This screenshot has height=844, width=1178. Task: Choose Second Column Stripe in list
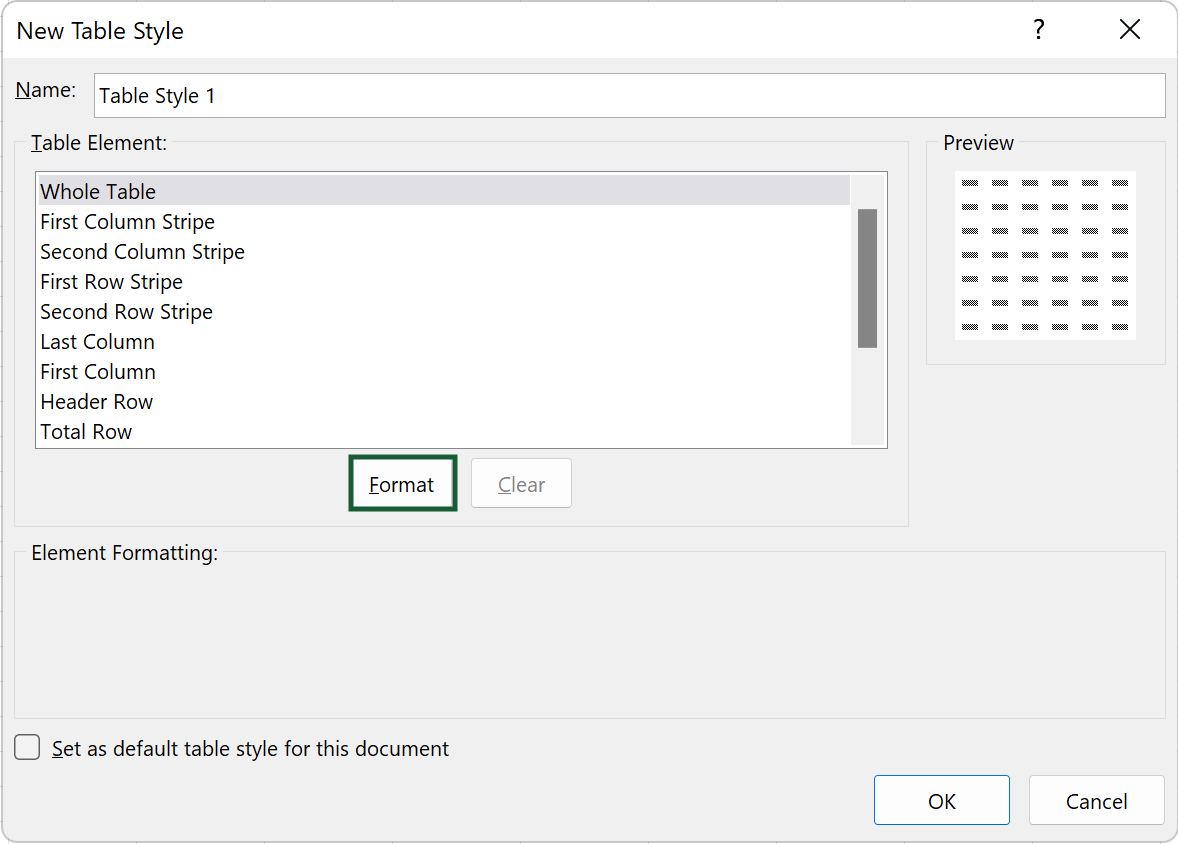[x=142, y=252]
